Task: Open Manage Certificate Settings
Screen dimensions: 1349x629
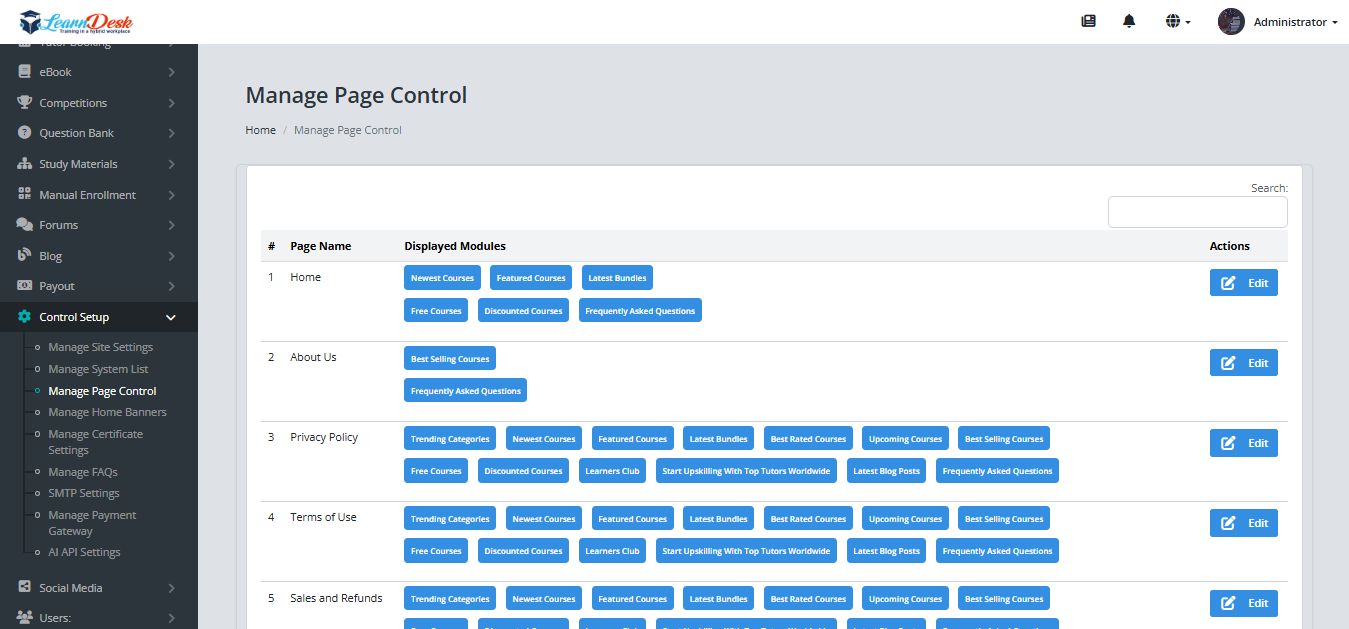Action: (x=96, y=442)
